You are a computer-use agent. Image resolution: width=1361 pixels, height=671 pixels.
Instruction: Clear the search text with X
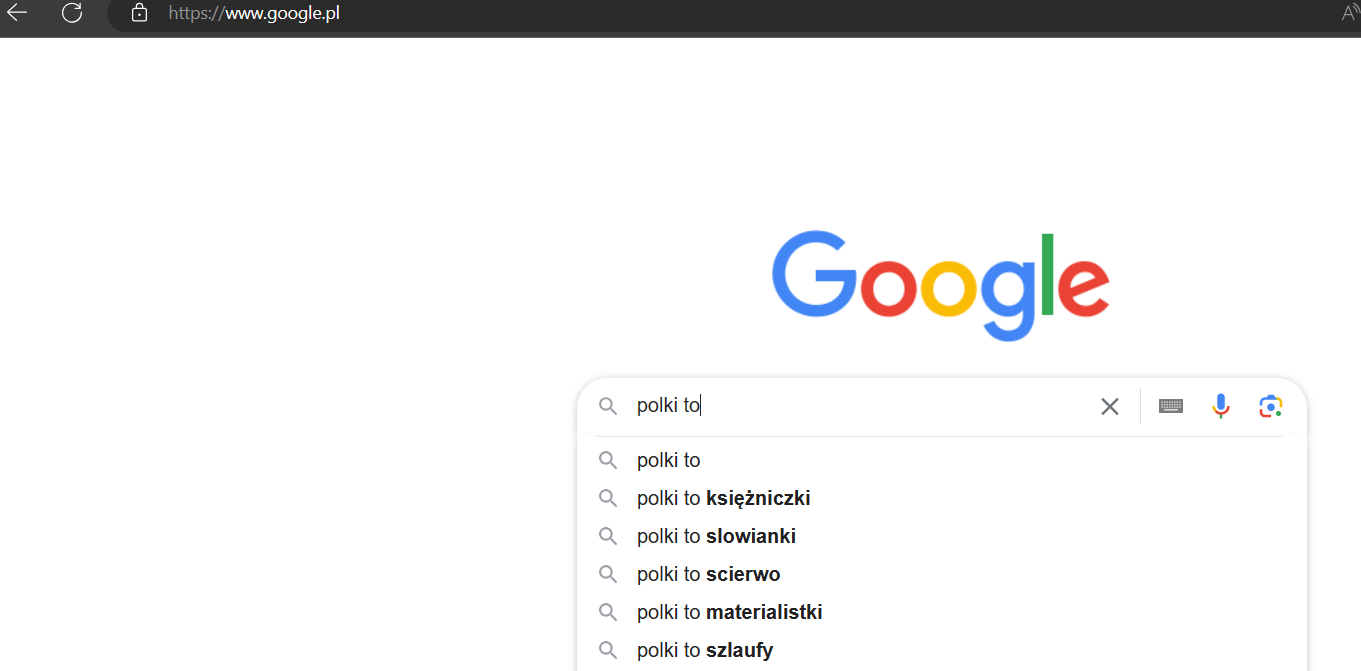coord(1109,406)
